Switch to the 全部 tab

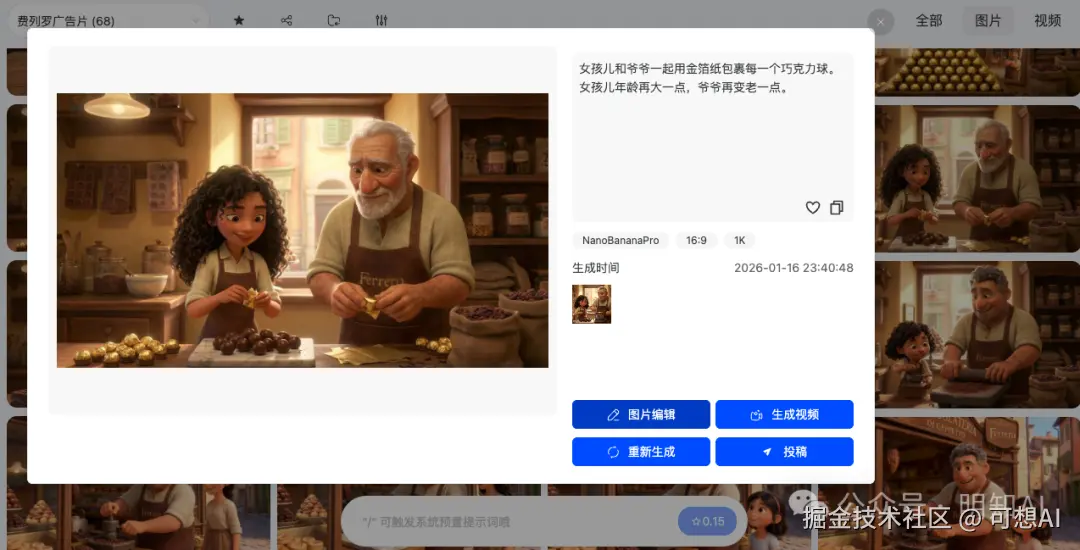(928, 21)
